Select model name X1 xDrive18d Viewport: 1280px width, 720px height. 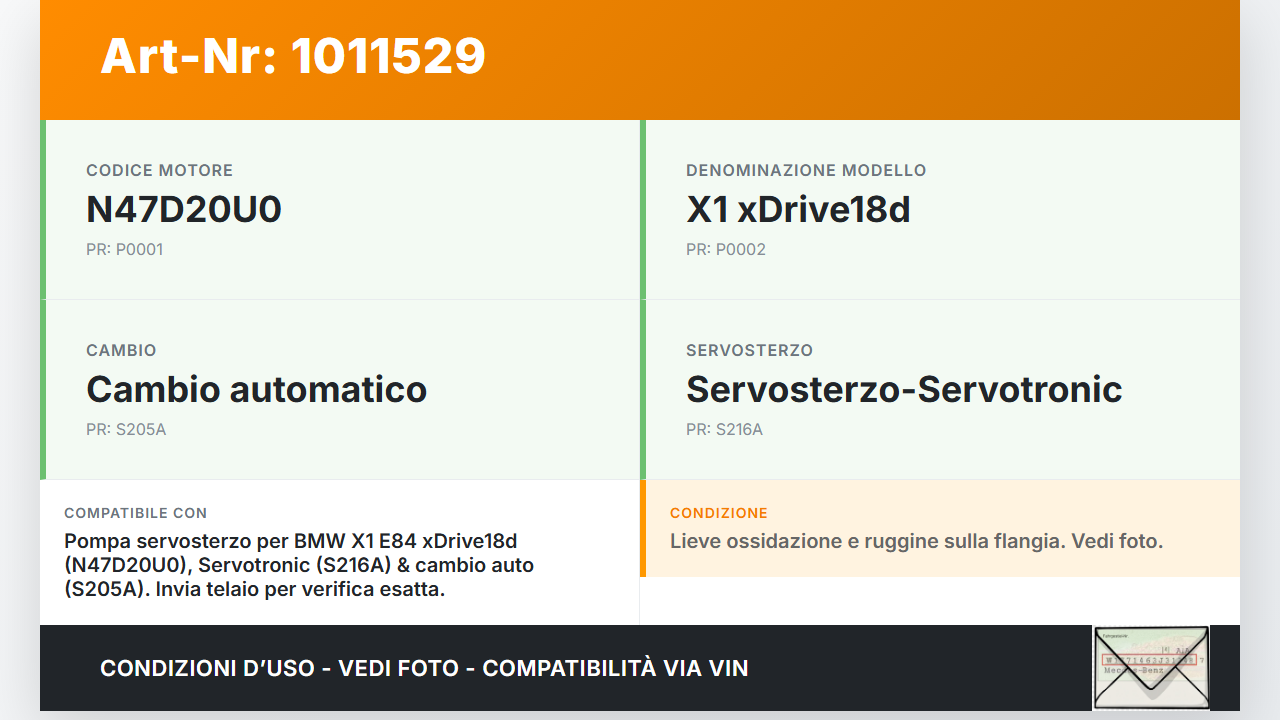click(798, 209)
